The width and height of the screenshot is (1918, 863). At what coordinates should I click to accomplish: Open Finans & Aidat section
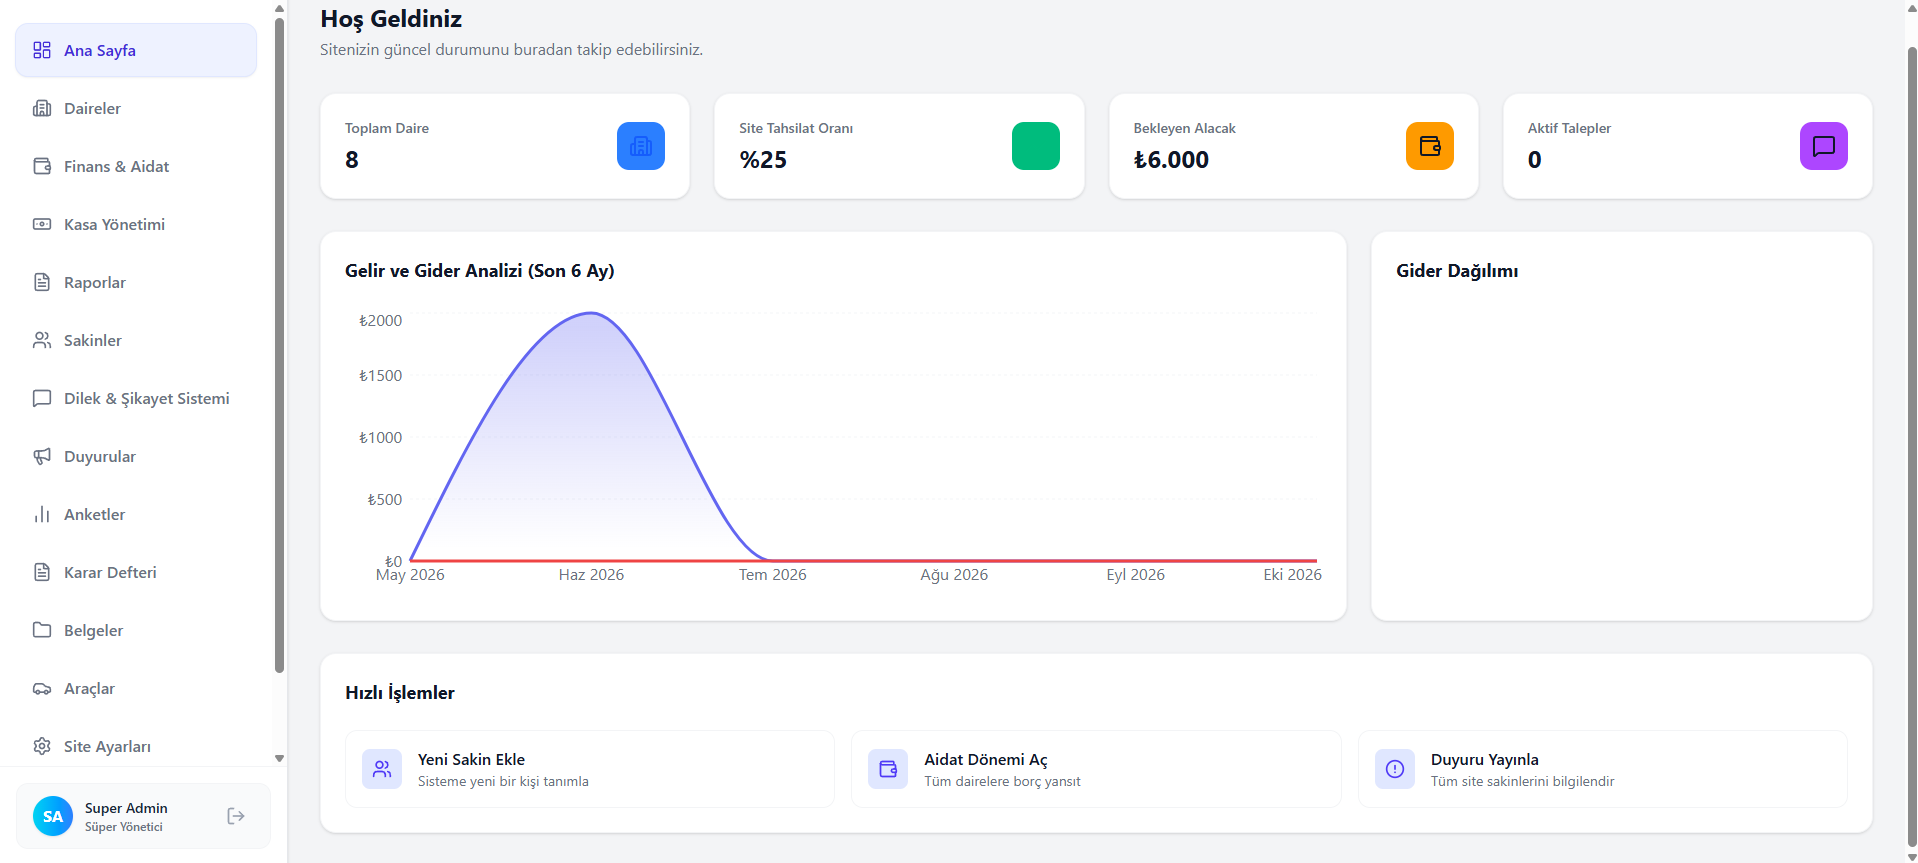pyautogui.click(x=136, y=166)
